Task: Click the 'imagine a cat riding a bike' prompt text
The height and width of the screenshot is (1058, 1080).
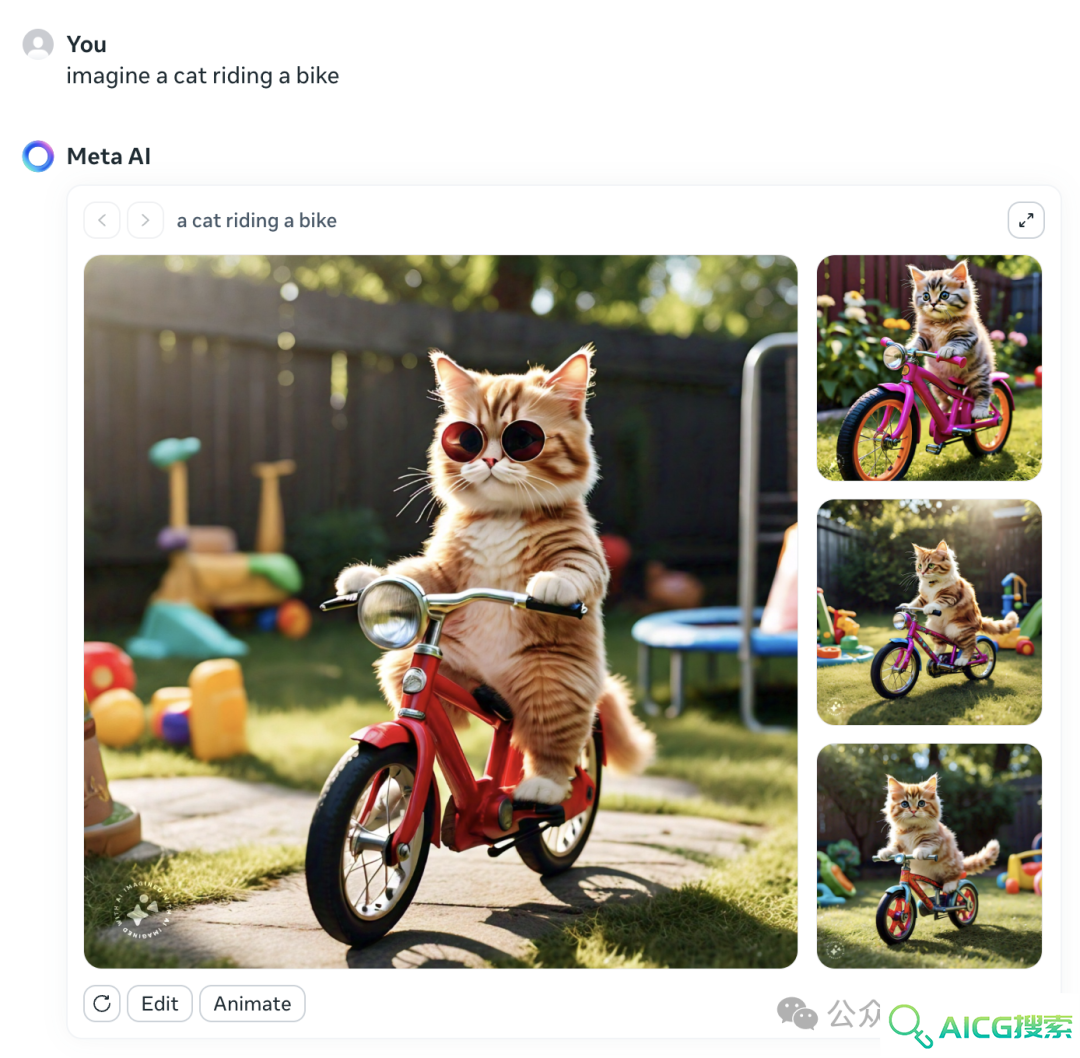Action: (202, 76)
